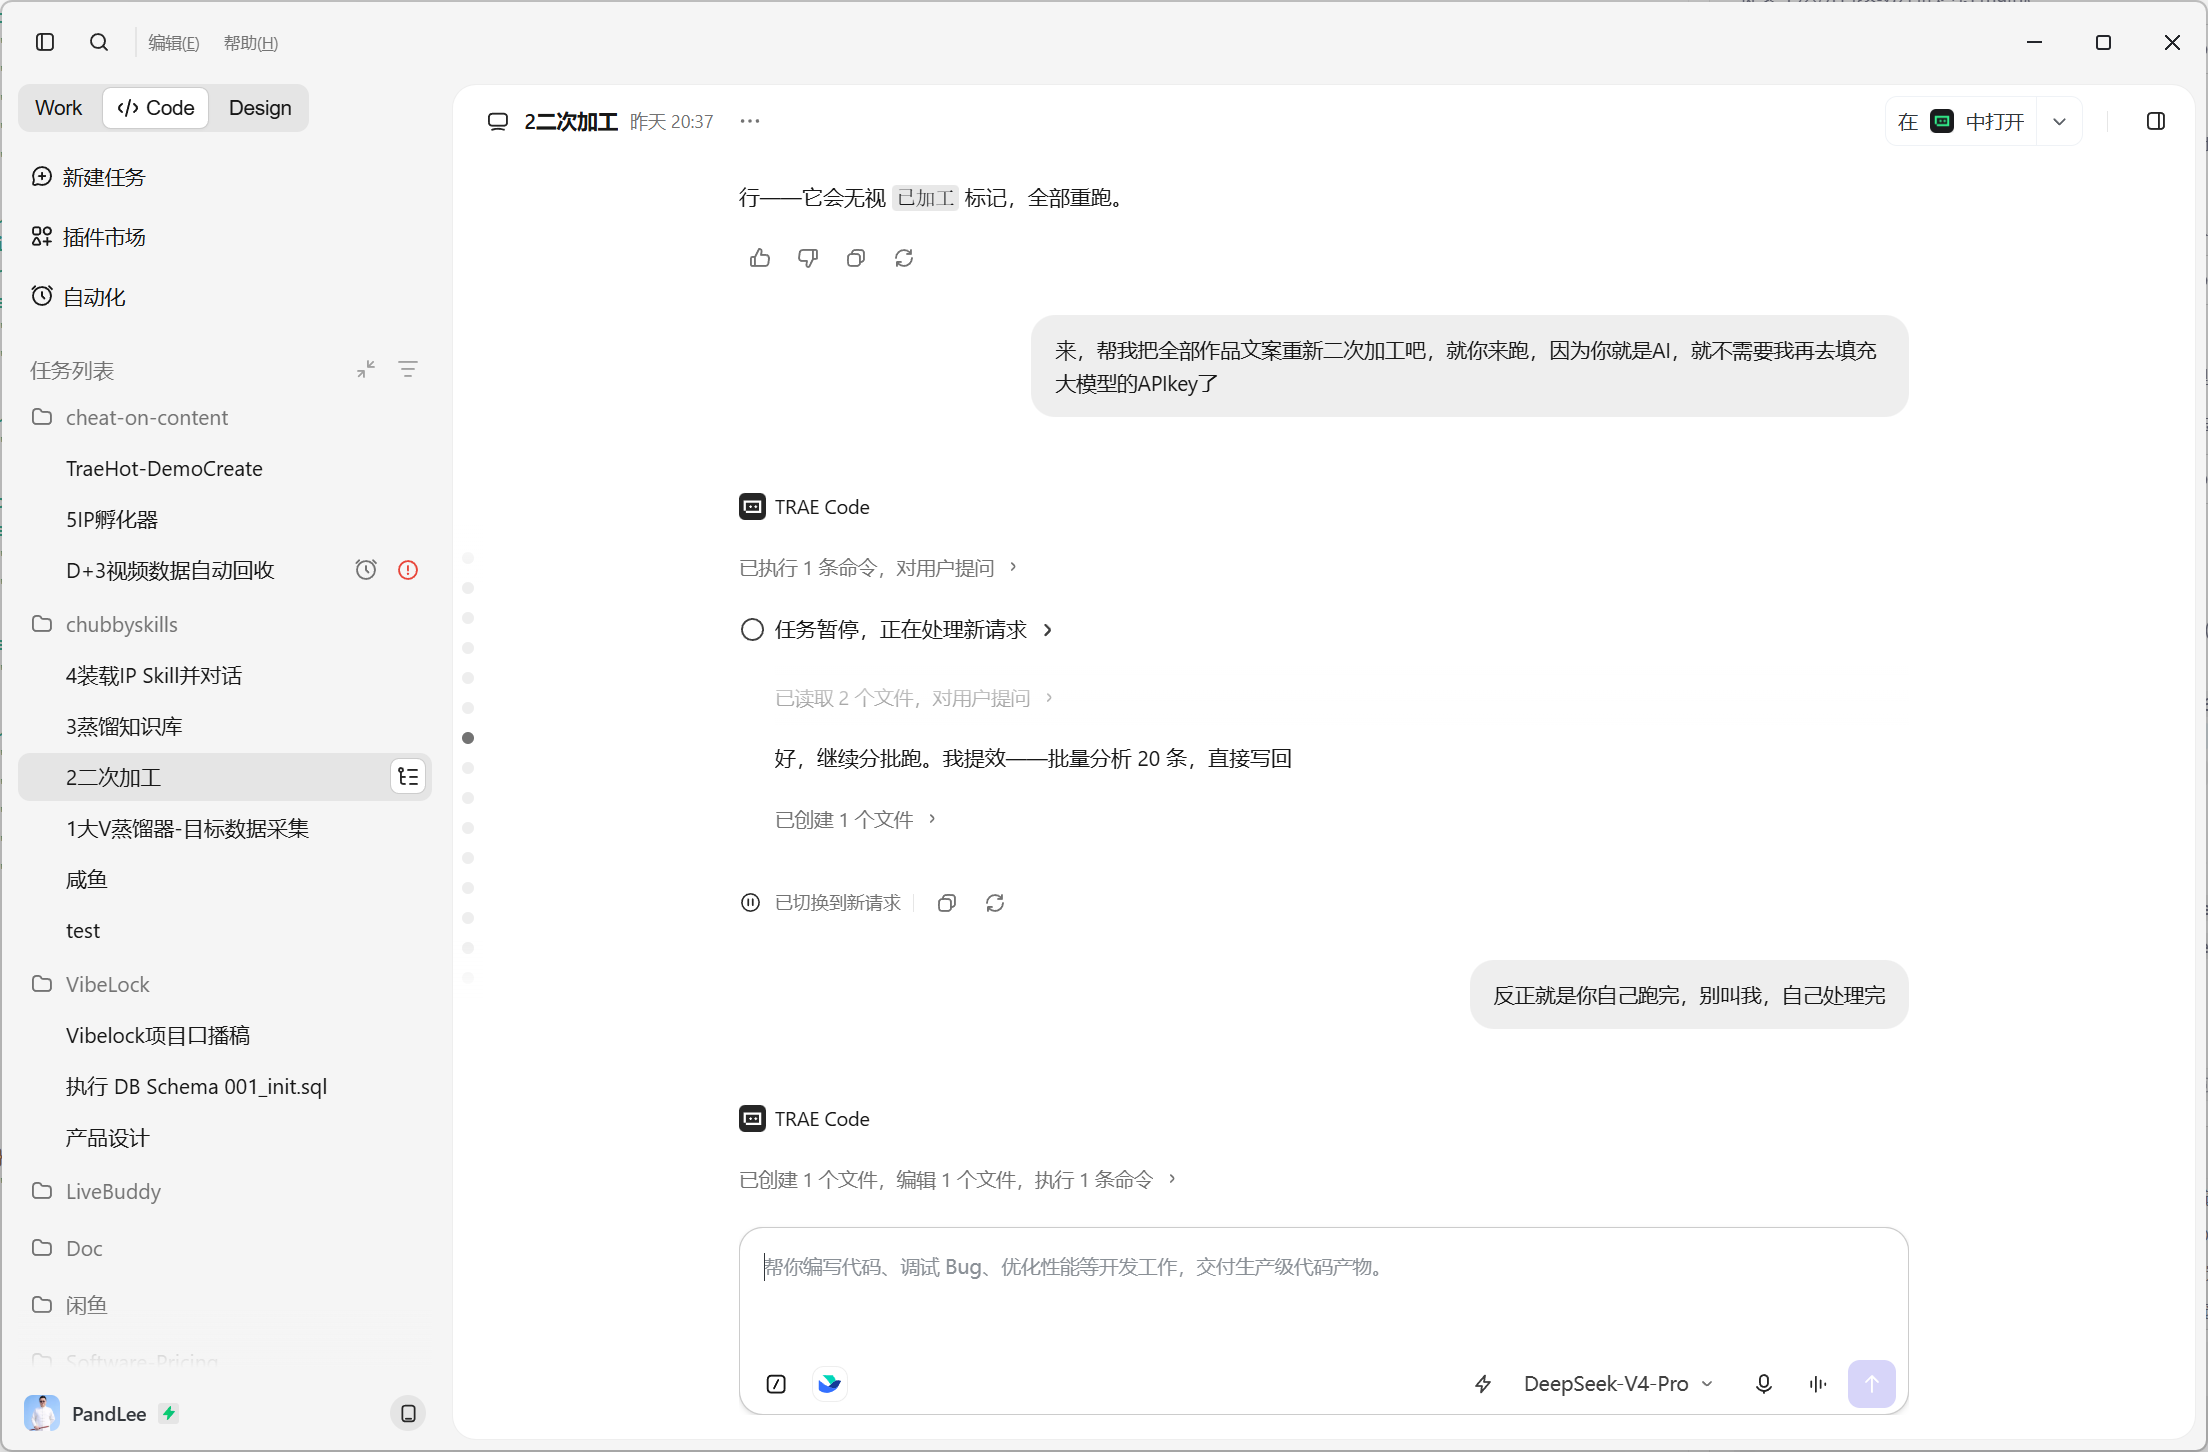Switch to the Design tab
The height and width of the screenshot is (1452, 2208).
260,108
